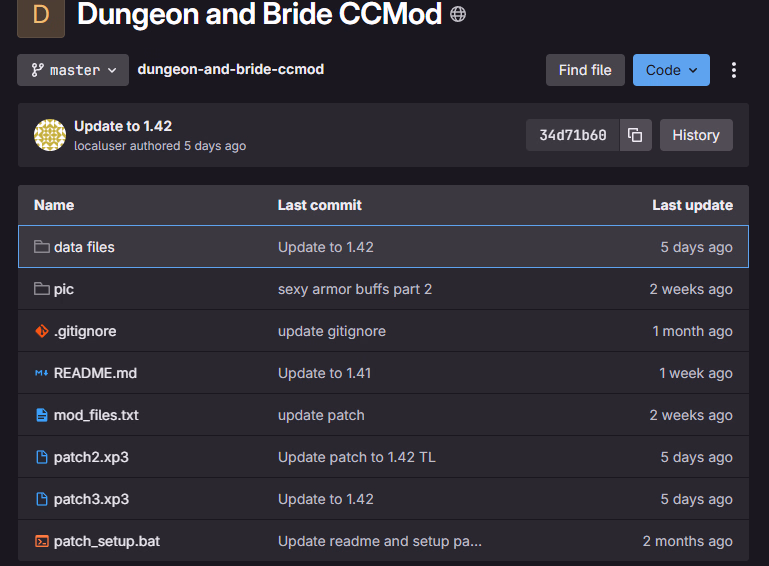Click the patch2.xp3 file icon
769x566 pixels.
(x=42, y=457)
